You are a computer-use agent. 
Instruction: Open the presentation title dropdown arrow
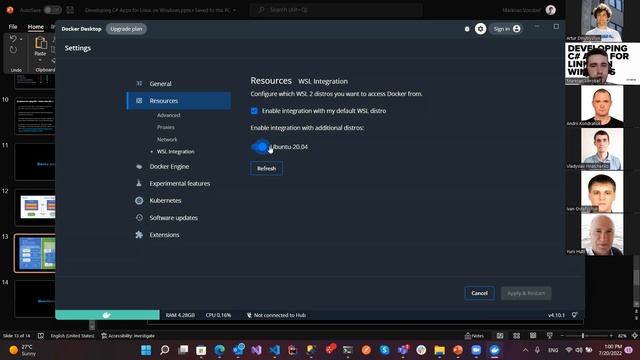pyautogui.click(x=234, y=10)
